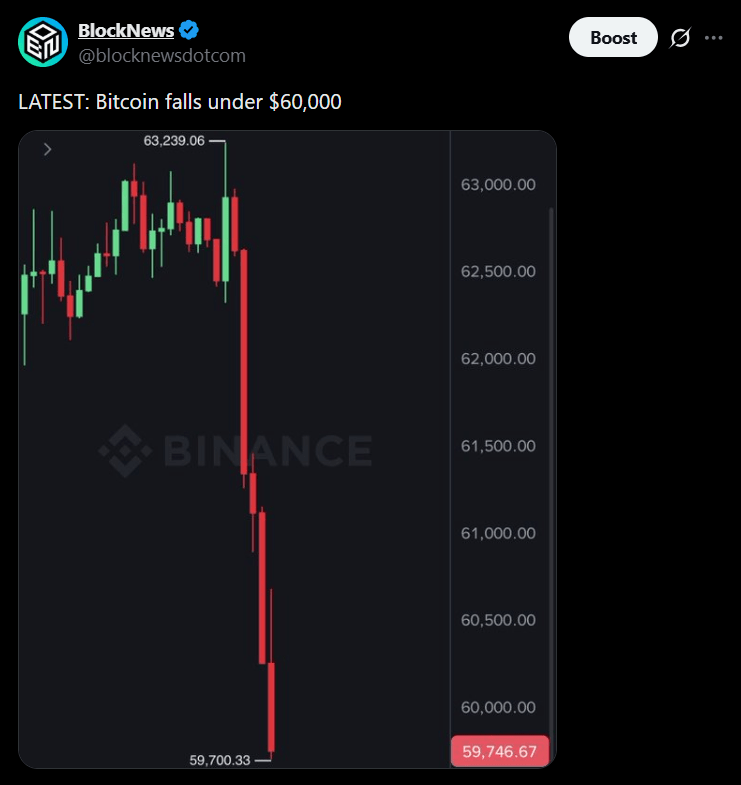Open the Binance chart image thumbnail
Screen dimensions: 741x785
pos(287,449)
